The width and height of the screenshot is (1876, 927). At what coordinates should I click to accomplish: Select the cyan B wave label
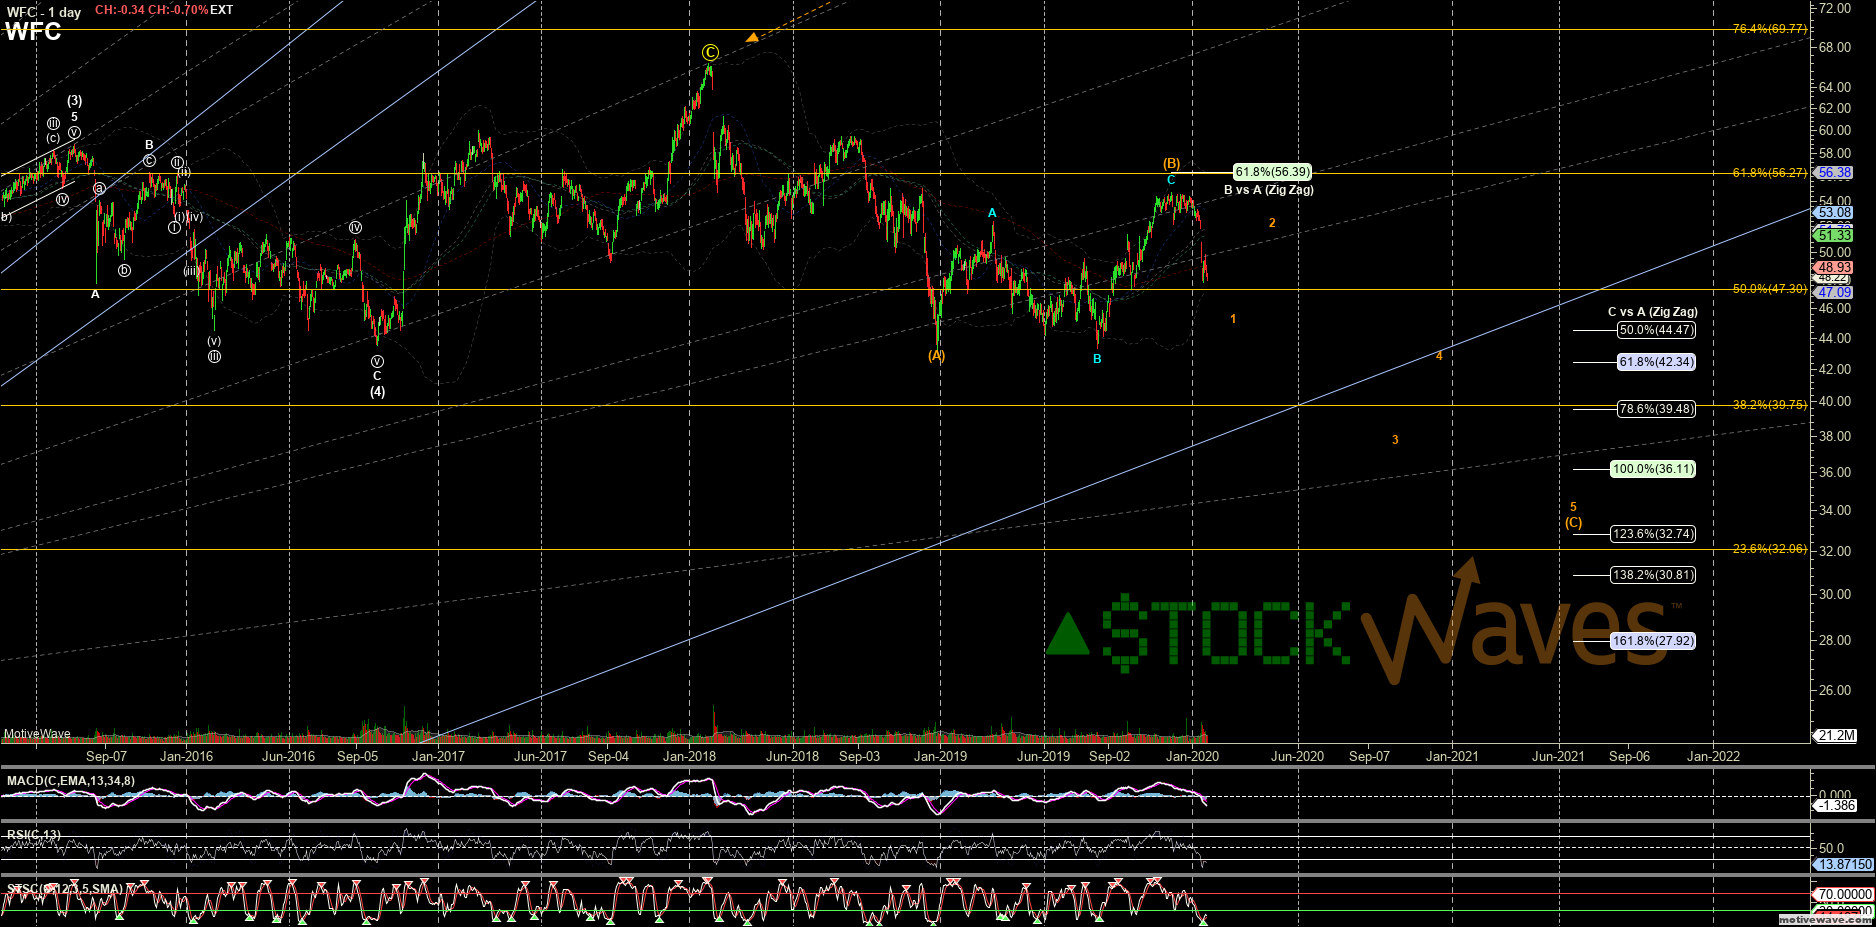pyautogui.click(x=1097, y=359)
